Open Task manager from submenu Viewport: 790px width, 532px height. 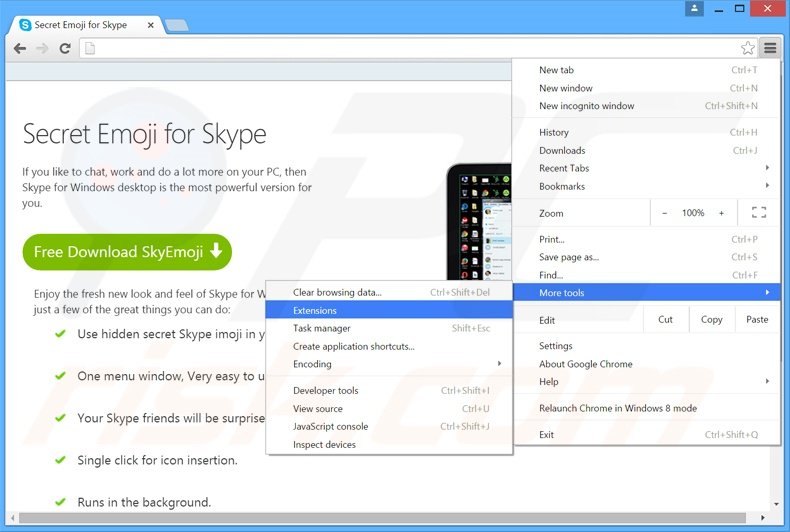pos(389,328)
